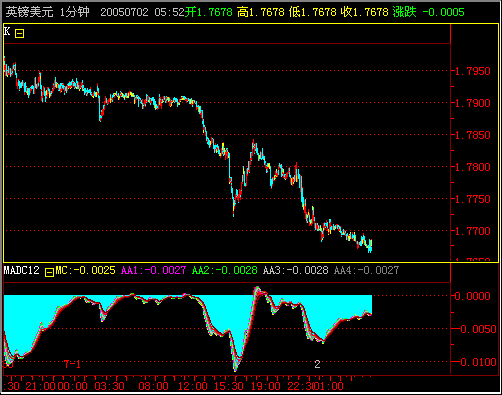The image size is (502, 395).
Task: Click the 高1.7678 high price
Action: coord(261,12)
